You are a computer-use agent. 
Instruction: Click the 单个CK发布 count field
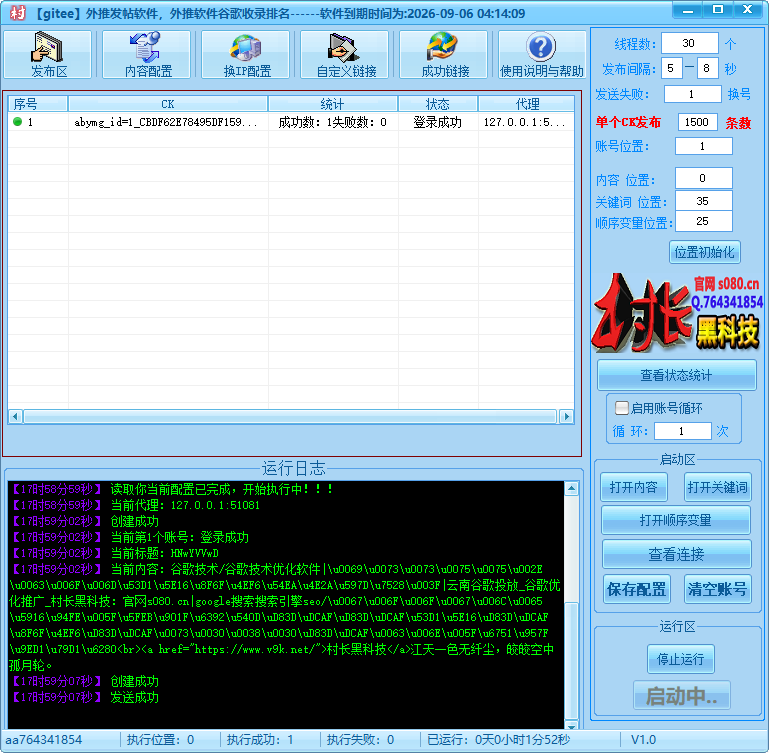(x=697, y=122)
